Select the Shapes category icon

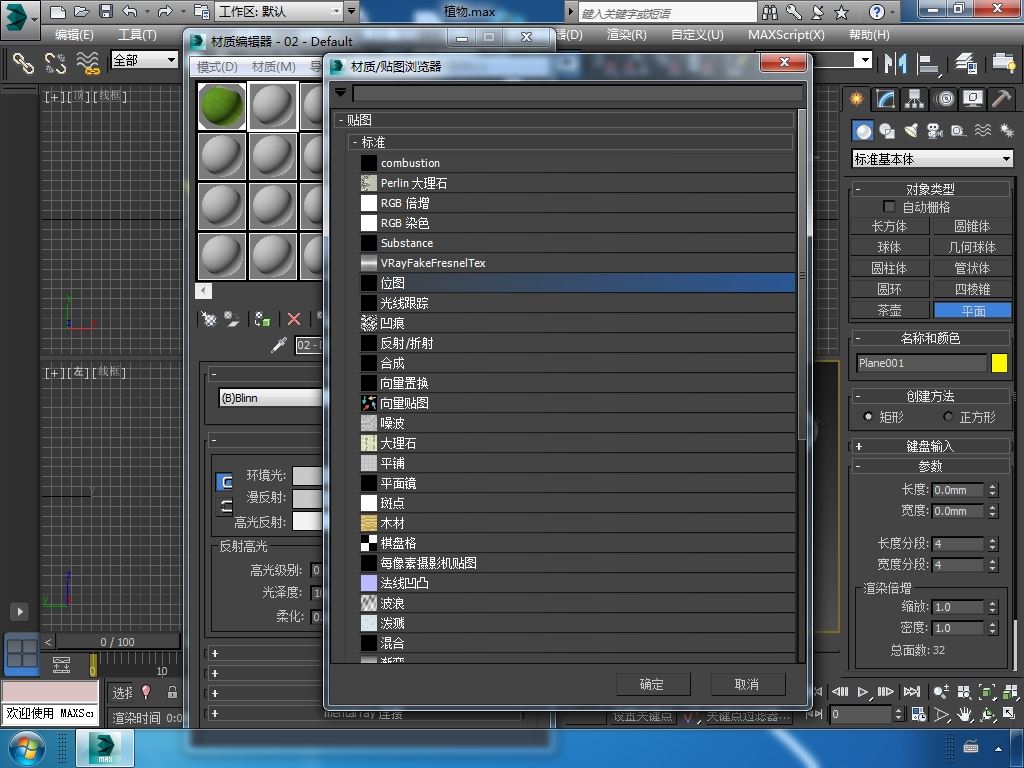[x=887, y=131]
